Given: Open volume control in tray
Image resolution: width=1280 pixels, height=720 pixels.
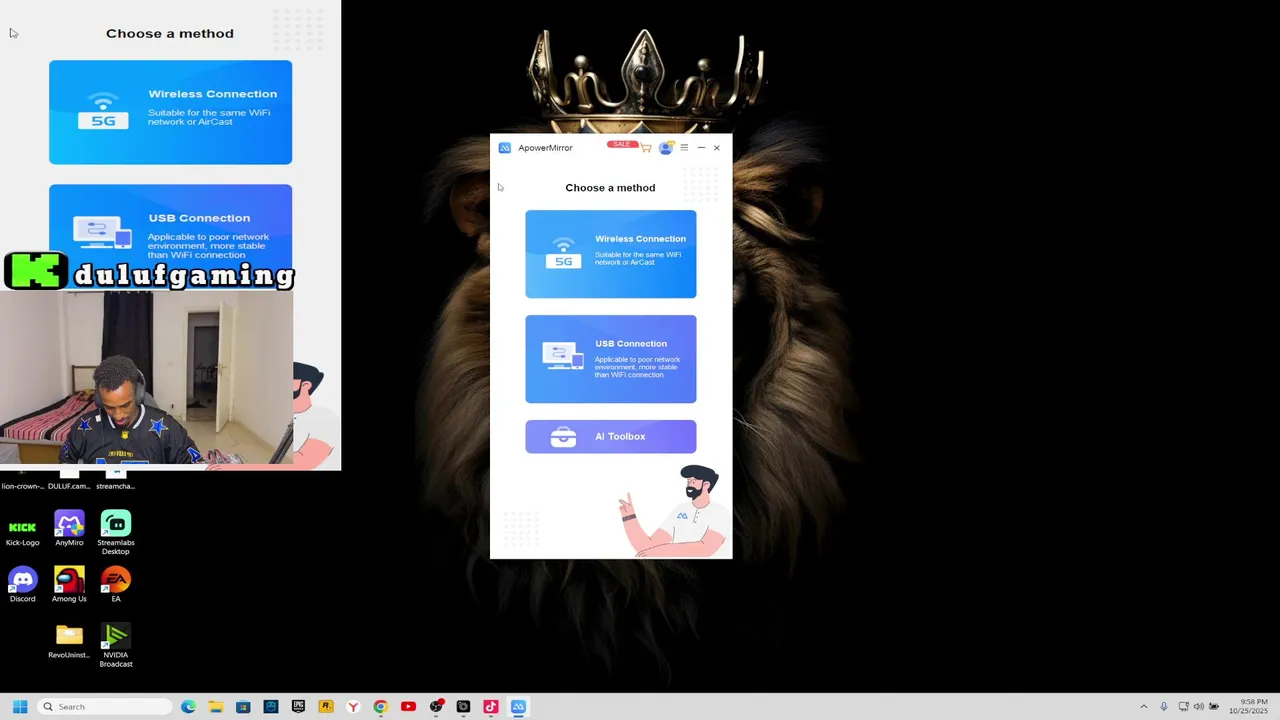Looking at the screenshot, I should tap(1199, 707).
